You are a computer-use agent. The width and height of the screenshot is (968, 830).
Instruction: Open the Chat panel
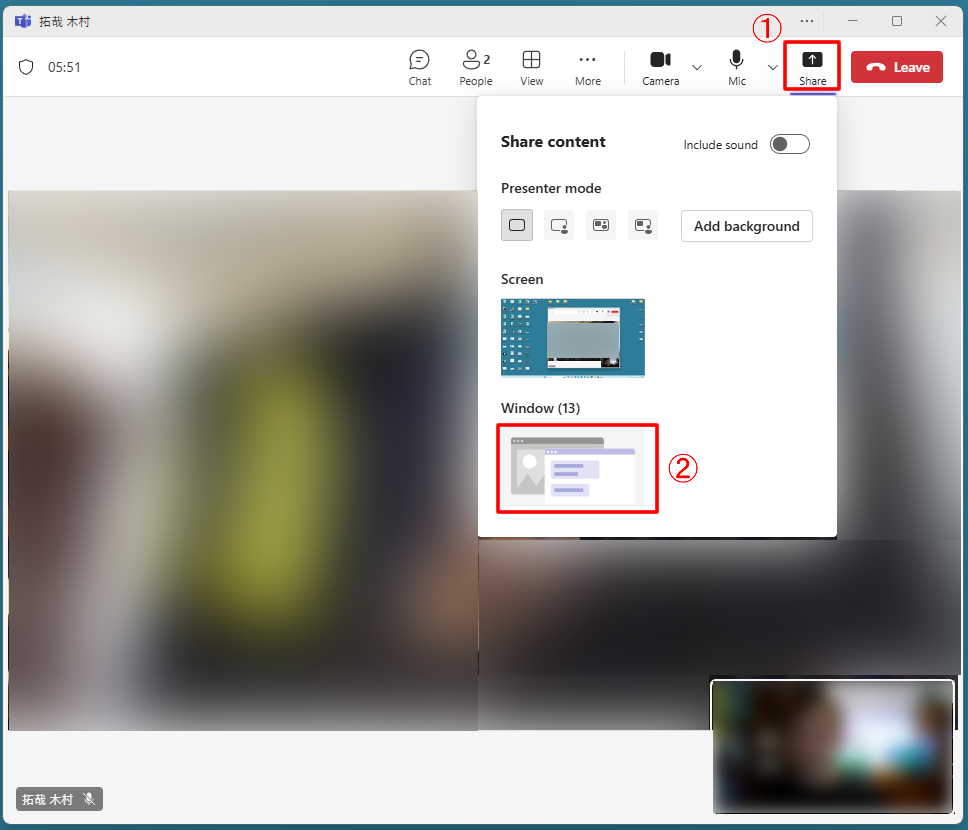[x=419, y=67]
